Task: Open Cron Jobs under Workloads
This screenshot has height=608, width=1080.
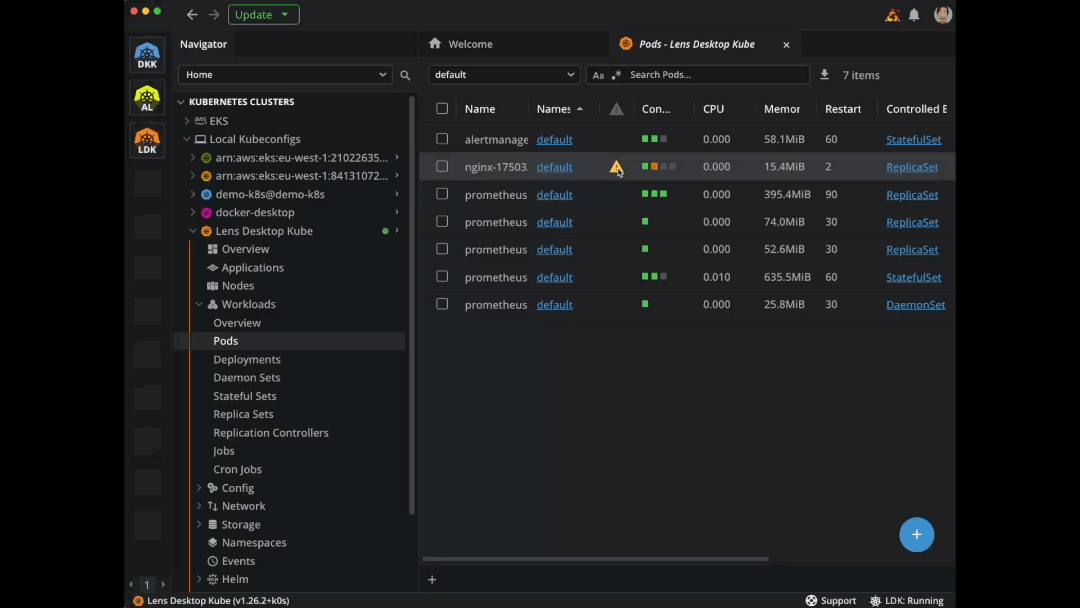Action: point(237,470)
